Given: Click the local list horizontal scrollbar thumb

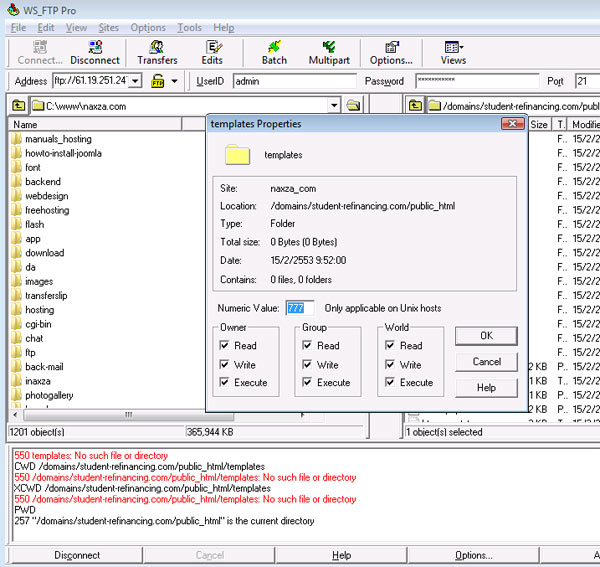Looking at the screenshot, I should pos(128,415).
